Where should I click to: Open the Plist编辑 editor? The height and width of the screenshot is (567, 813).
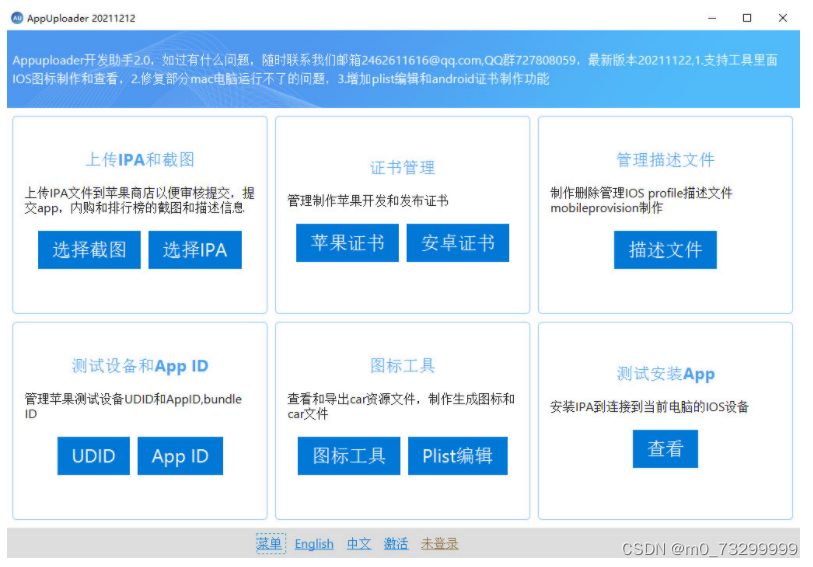[x=458, y=456]
